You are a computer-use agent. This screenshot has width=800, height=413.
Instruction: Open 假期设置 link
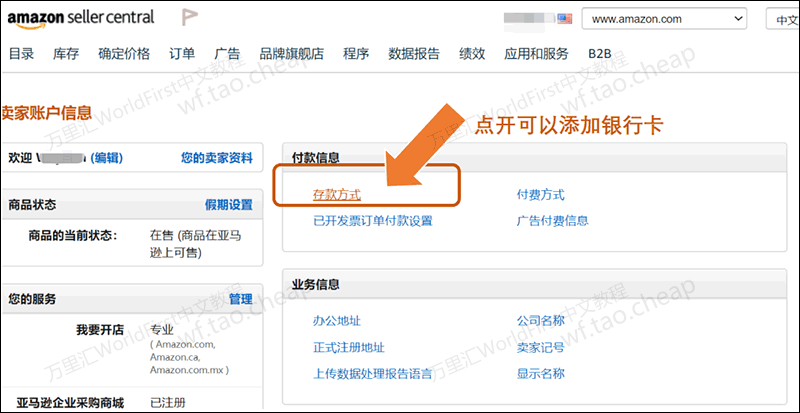(229, 205)
